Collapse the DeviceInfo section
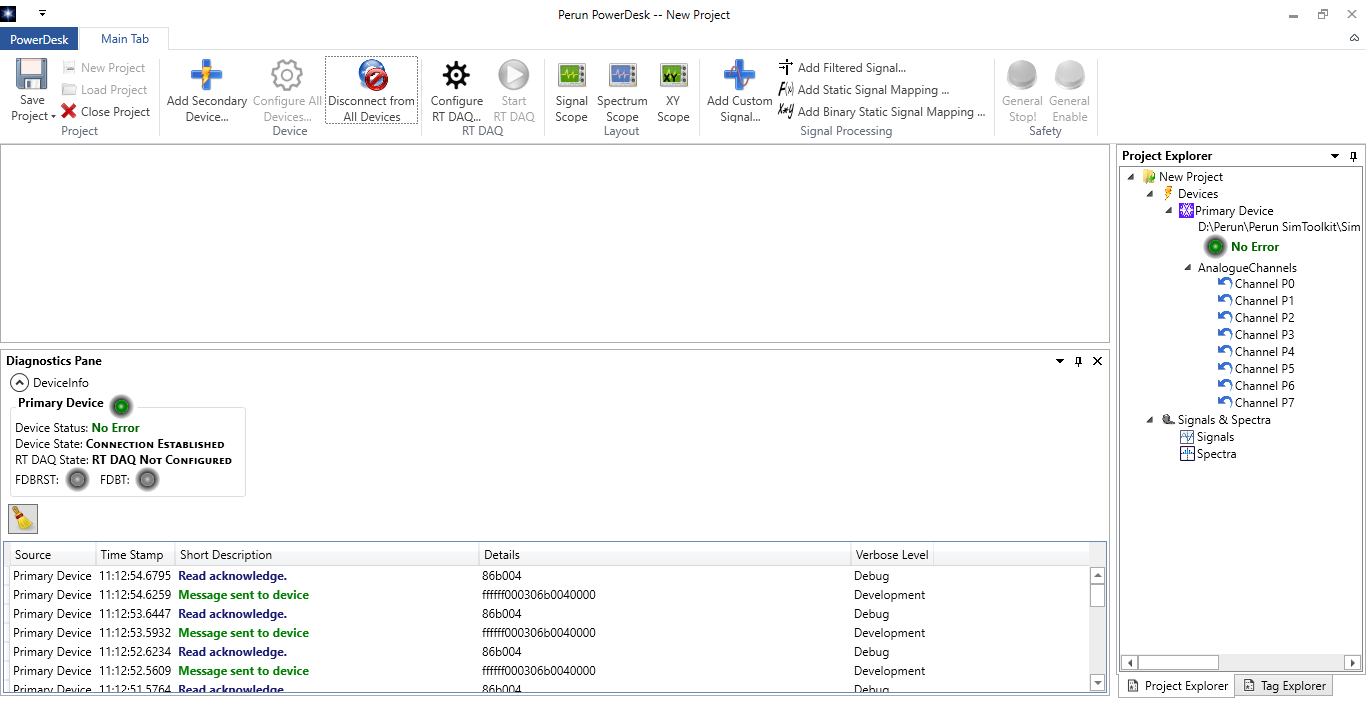Viewport: 1366px width, 728px height. pos(20,382)
